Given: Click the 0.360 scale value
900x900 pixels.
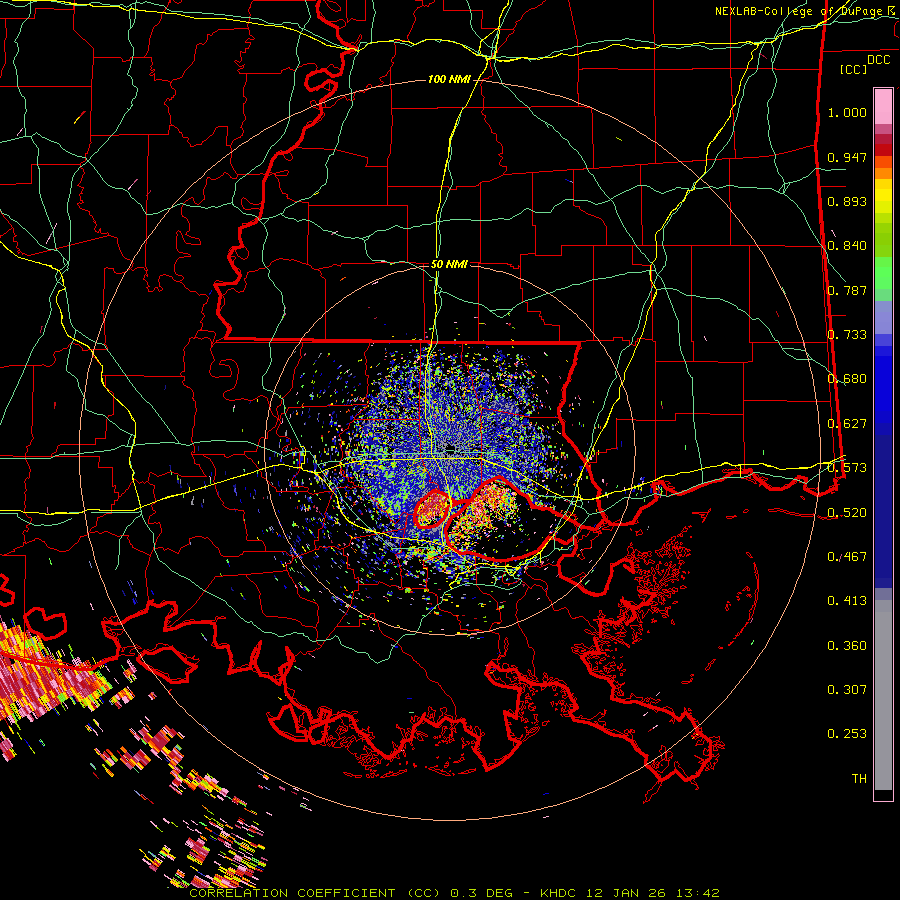Looking at the screenshot, I should [847, 646].
